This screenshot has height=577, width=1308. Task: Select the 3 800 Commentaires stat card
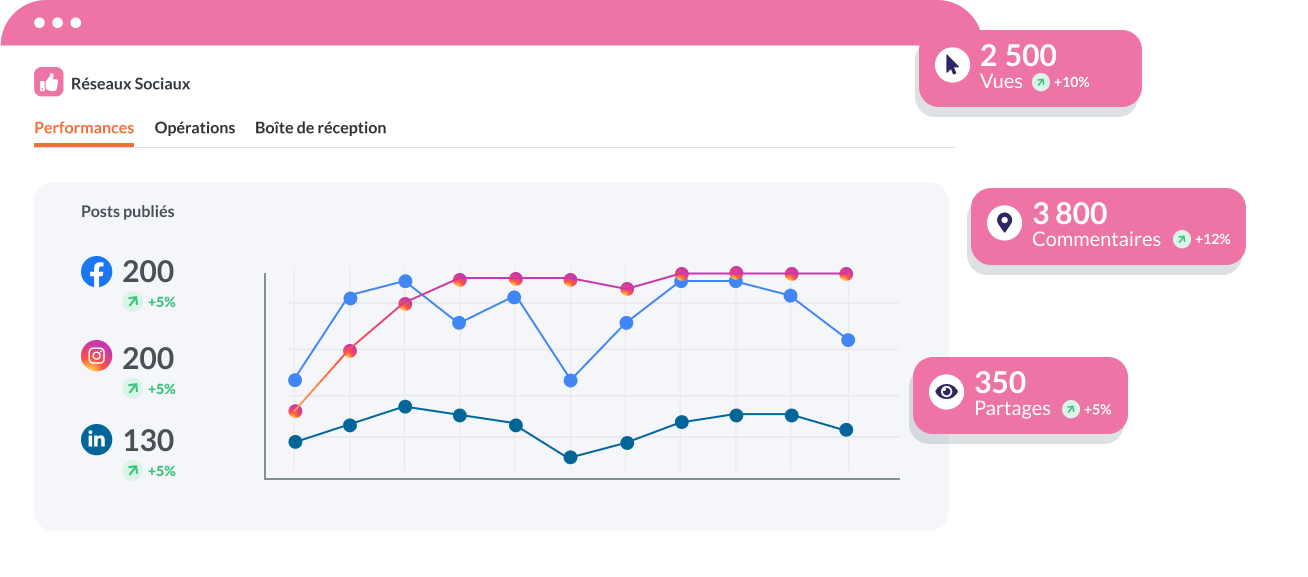[1108, 226]
